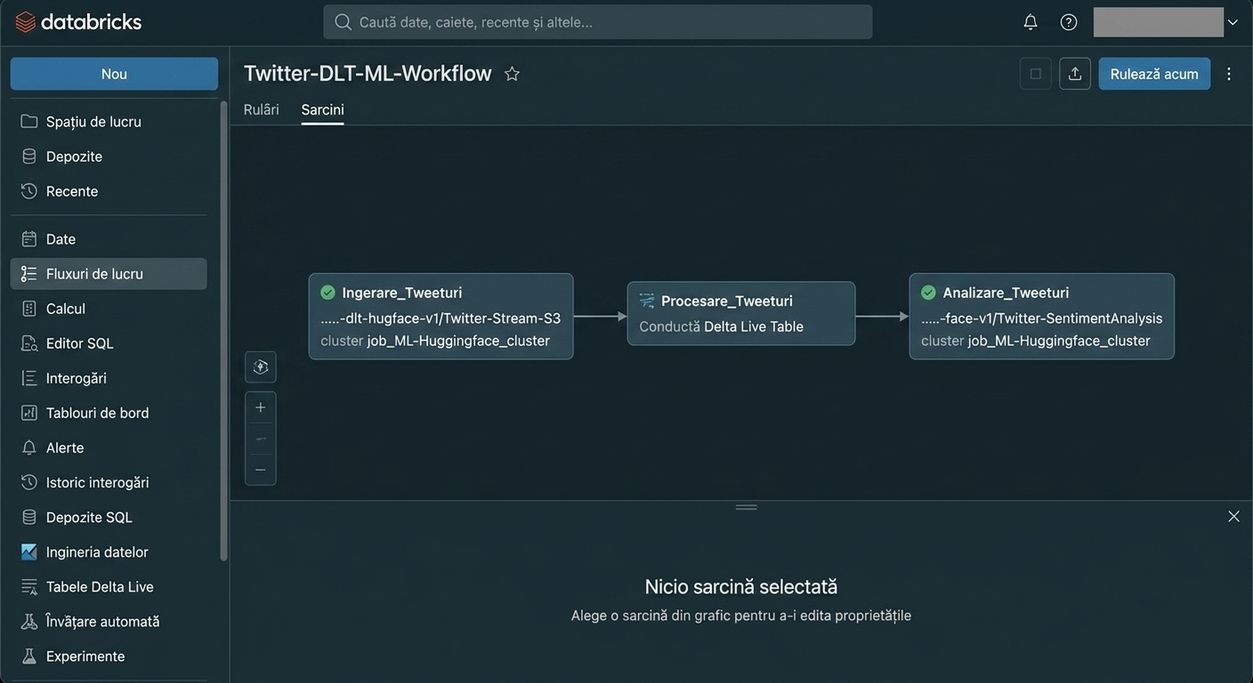
Task: Open the help question mark icon
Action: (1069, 21)
